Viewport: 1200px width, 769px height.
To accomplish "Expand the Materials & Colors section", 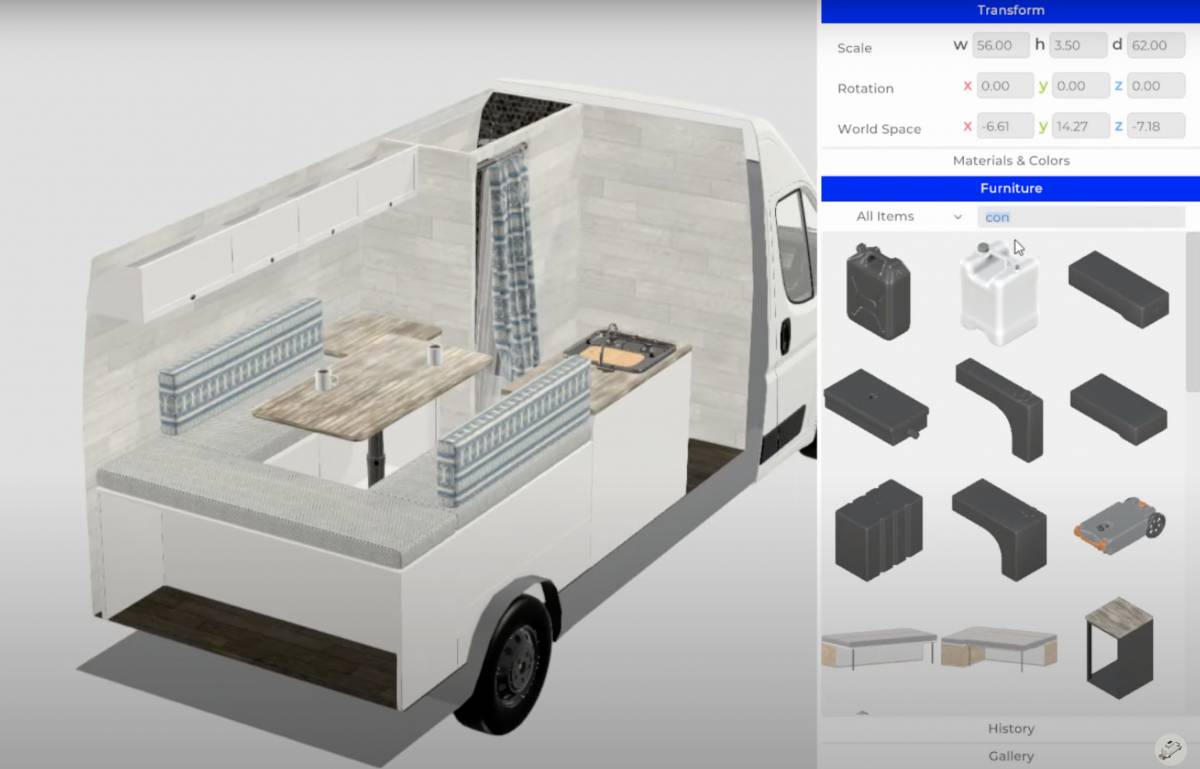I will tap(1011, 160).
